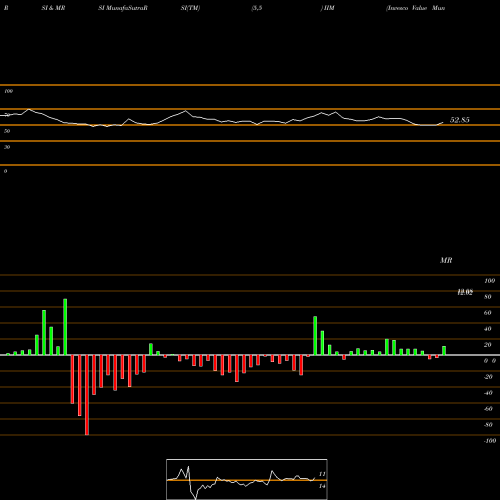The height and width of the screenshot is (500, 500).
Task: Click the RSI value label 52.85
Action: click(459, 120)
